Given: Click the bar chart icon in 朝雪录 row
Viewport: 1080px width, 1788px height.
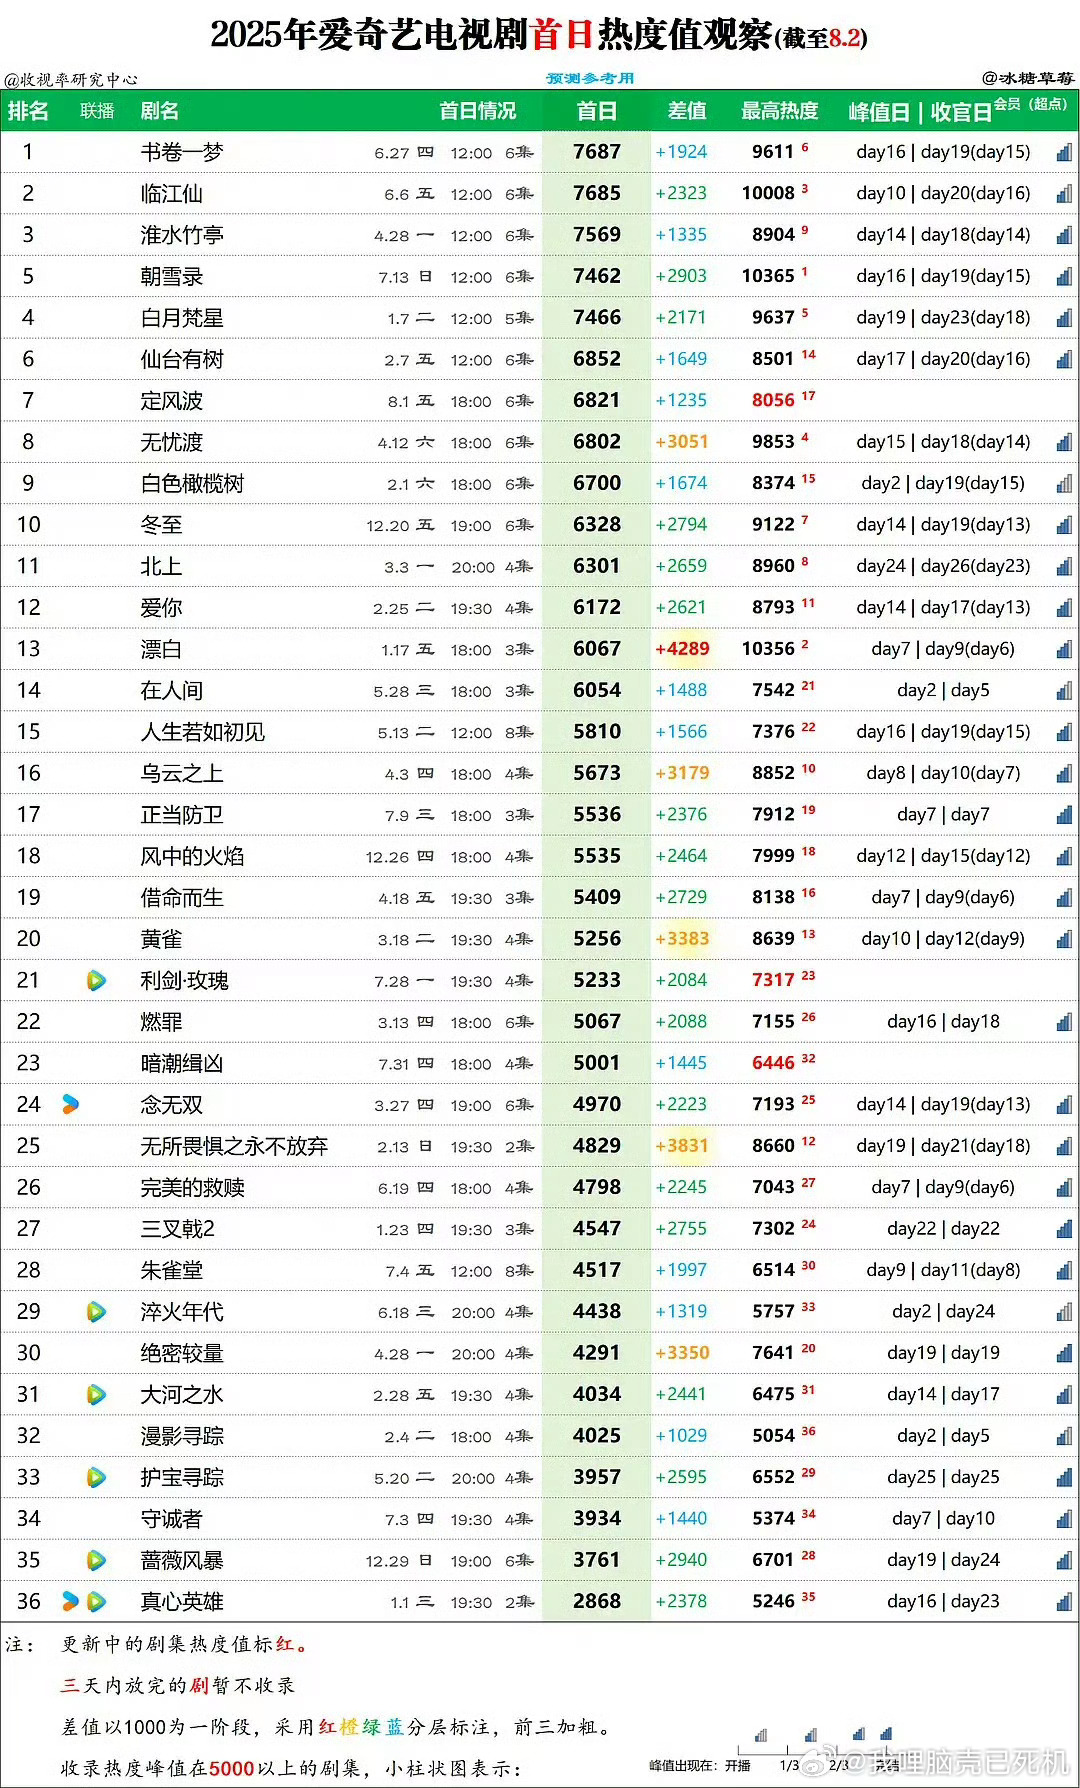Looking at the screenshot, I should 1064,276.
